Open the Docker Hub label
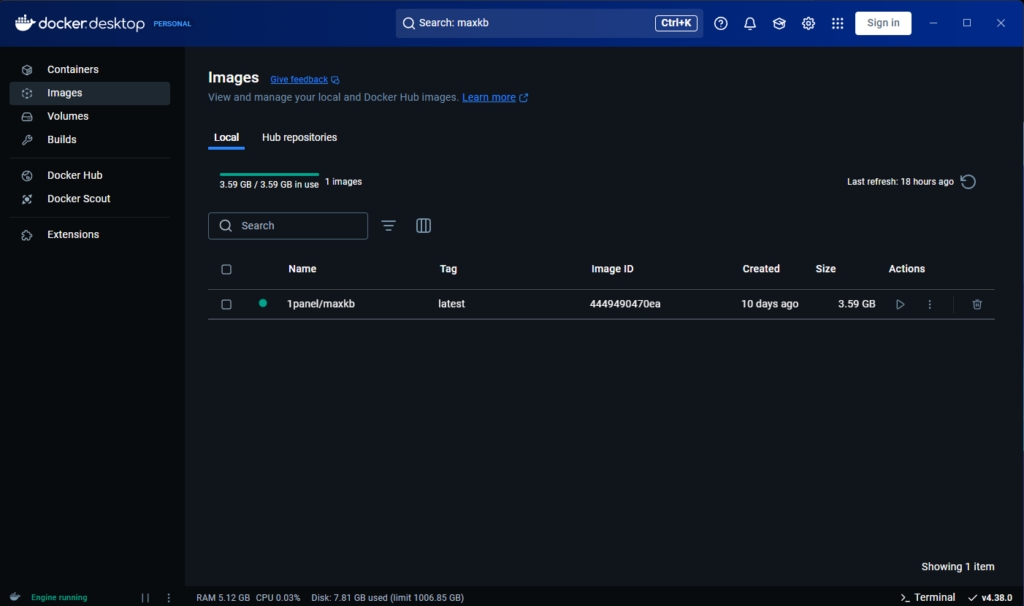The image size is (1024, 606). pyautogui.click(x=74, y=175)
